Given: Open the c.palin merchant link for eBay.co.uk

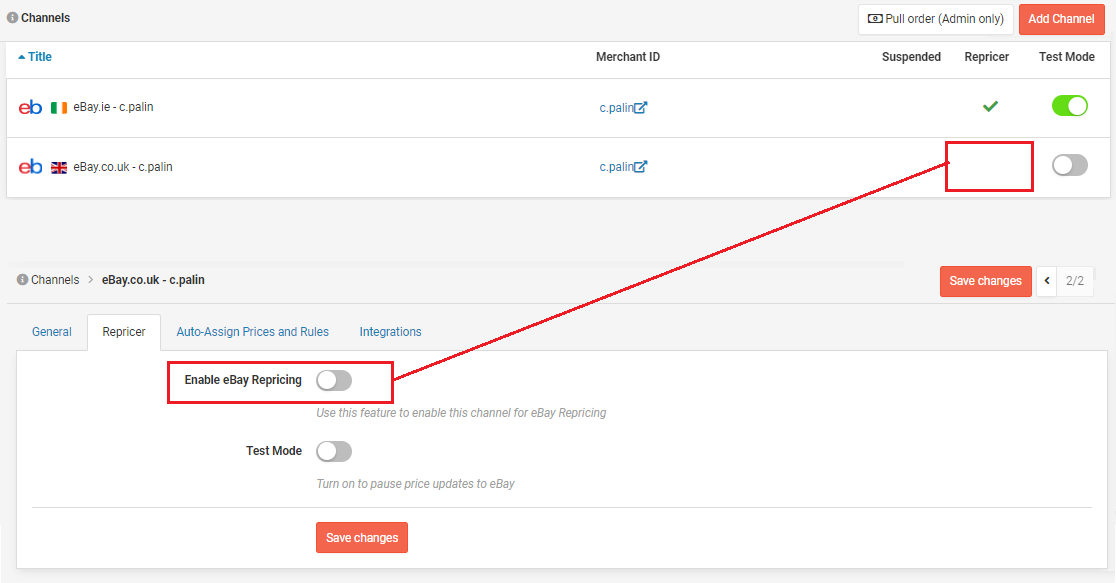Looking at the screenshot, I should tap(616, 167).
